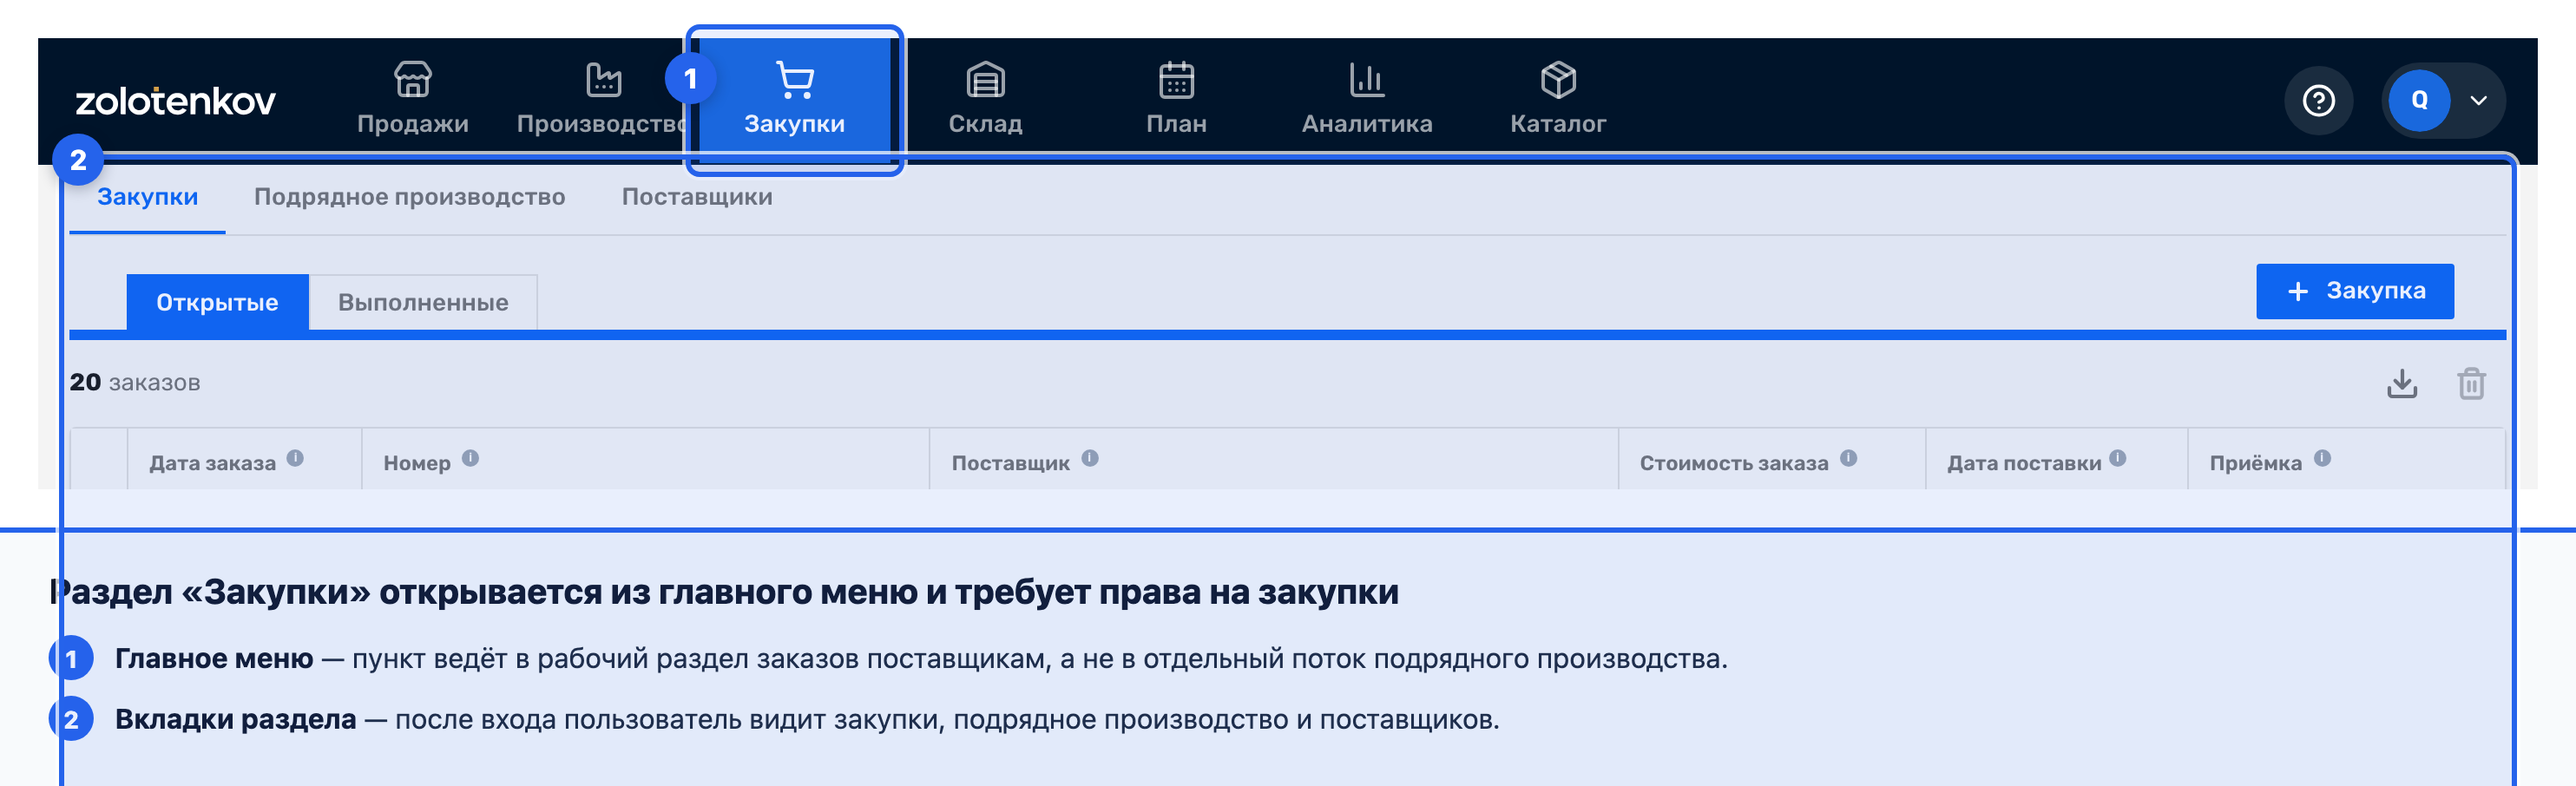Viewport: 2576px width, 786px height.
Task: Click the Дата поставки column header
Action: (x=2023, y=463)
